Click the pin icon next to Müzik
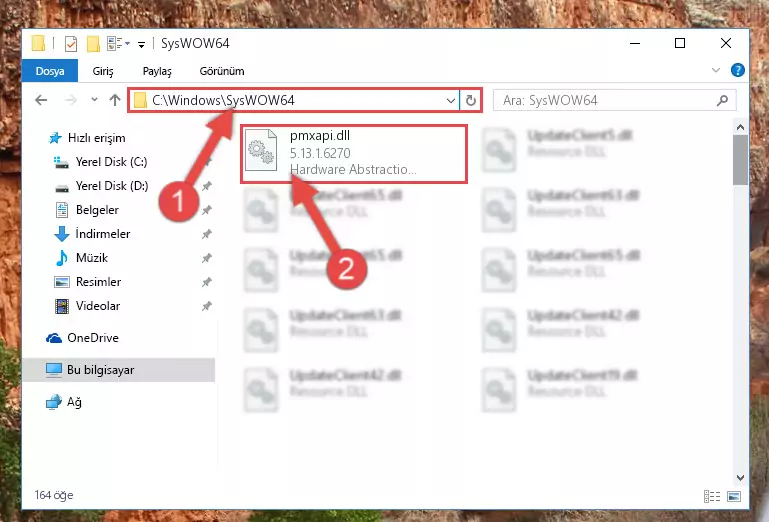Viewport: 769px width, 522px height. [207, 258]
